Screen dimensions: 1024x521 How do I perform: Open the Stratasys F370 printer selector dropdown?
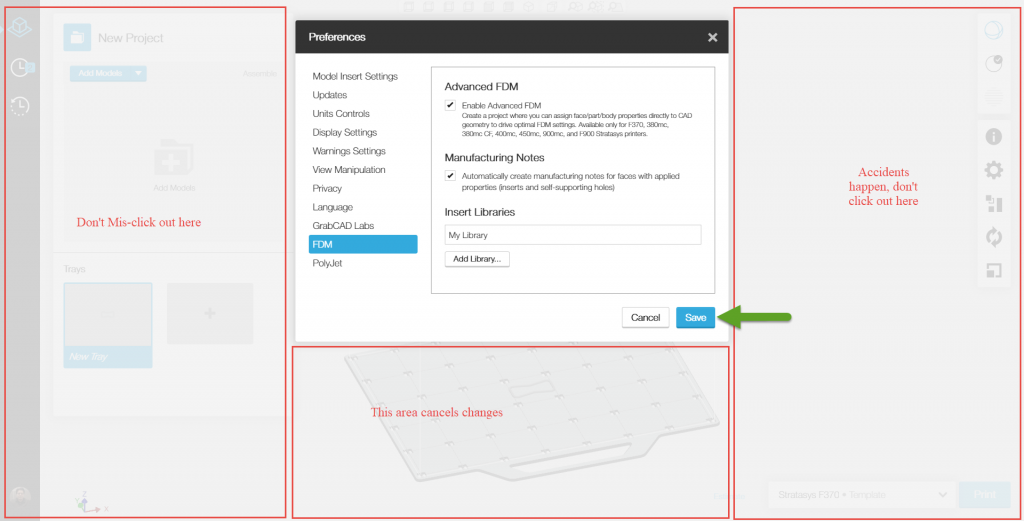(x=860, y=495)
